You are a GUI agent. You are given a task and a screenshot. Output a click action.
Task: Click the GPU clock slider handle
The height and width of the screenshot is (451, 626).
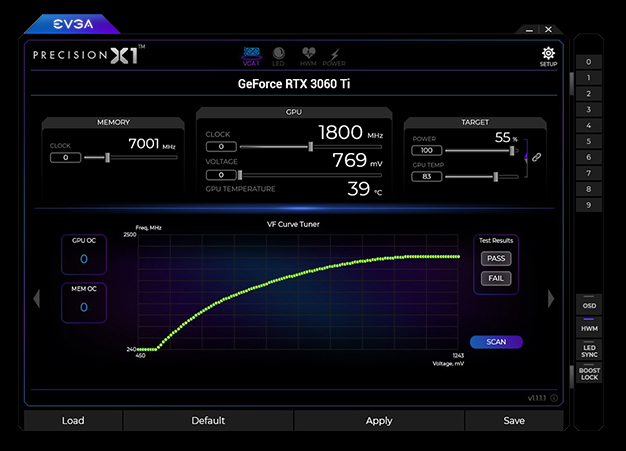(x=311, y=147)
